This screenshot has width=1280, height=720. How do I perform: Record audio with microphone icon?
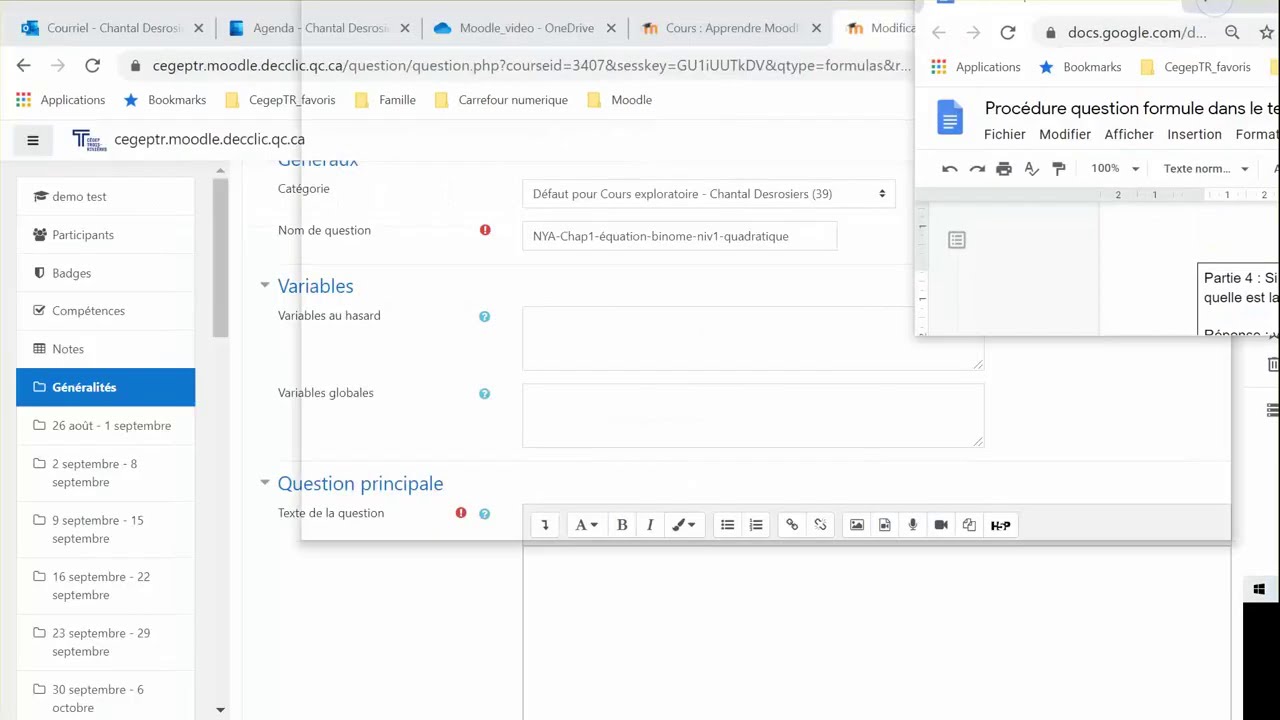click(913, 525)
